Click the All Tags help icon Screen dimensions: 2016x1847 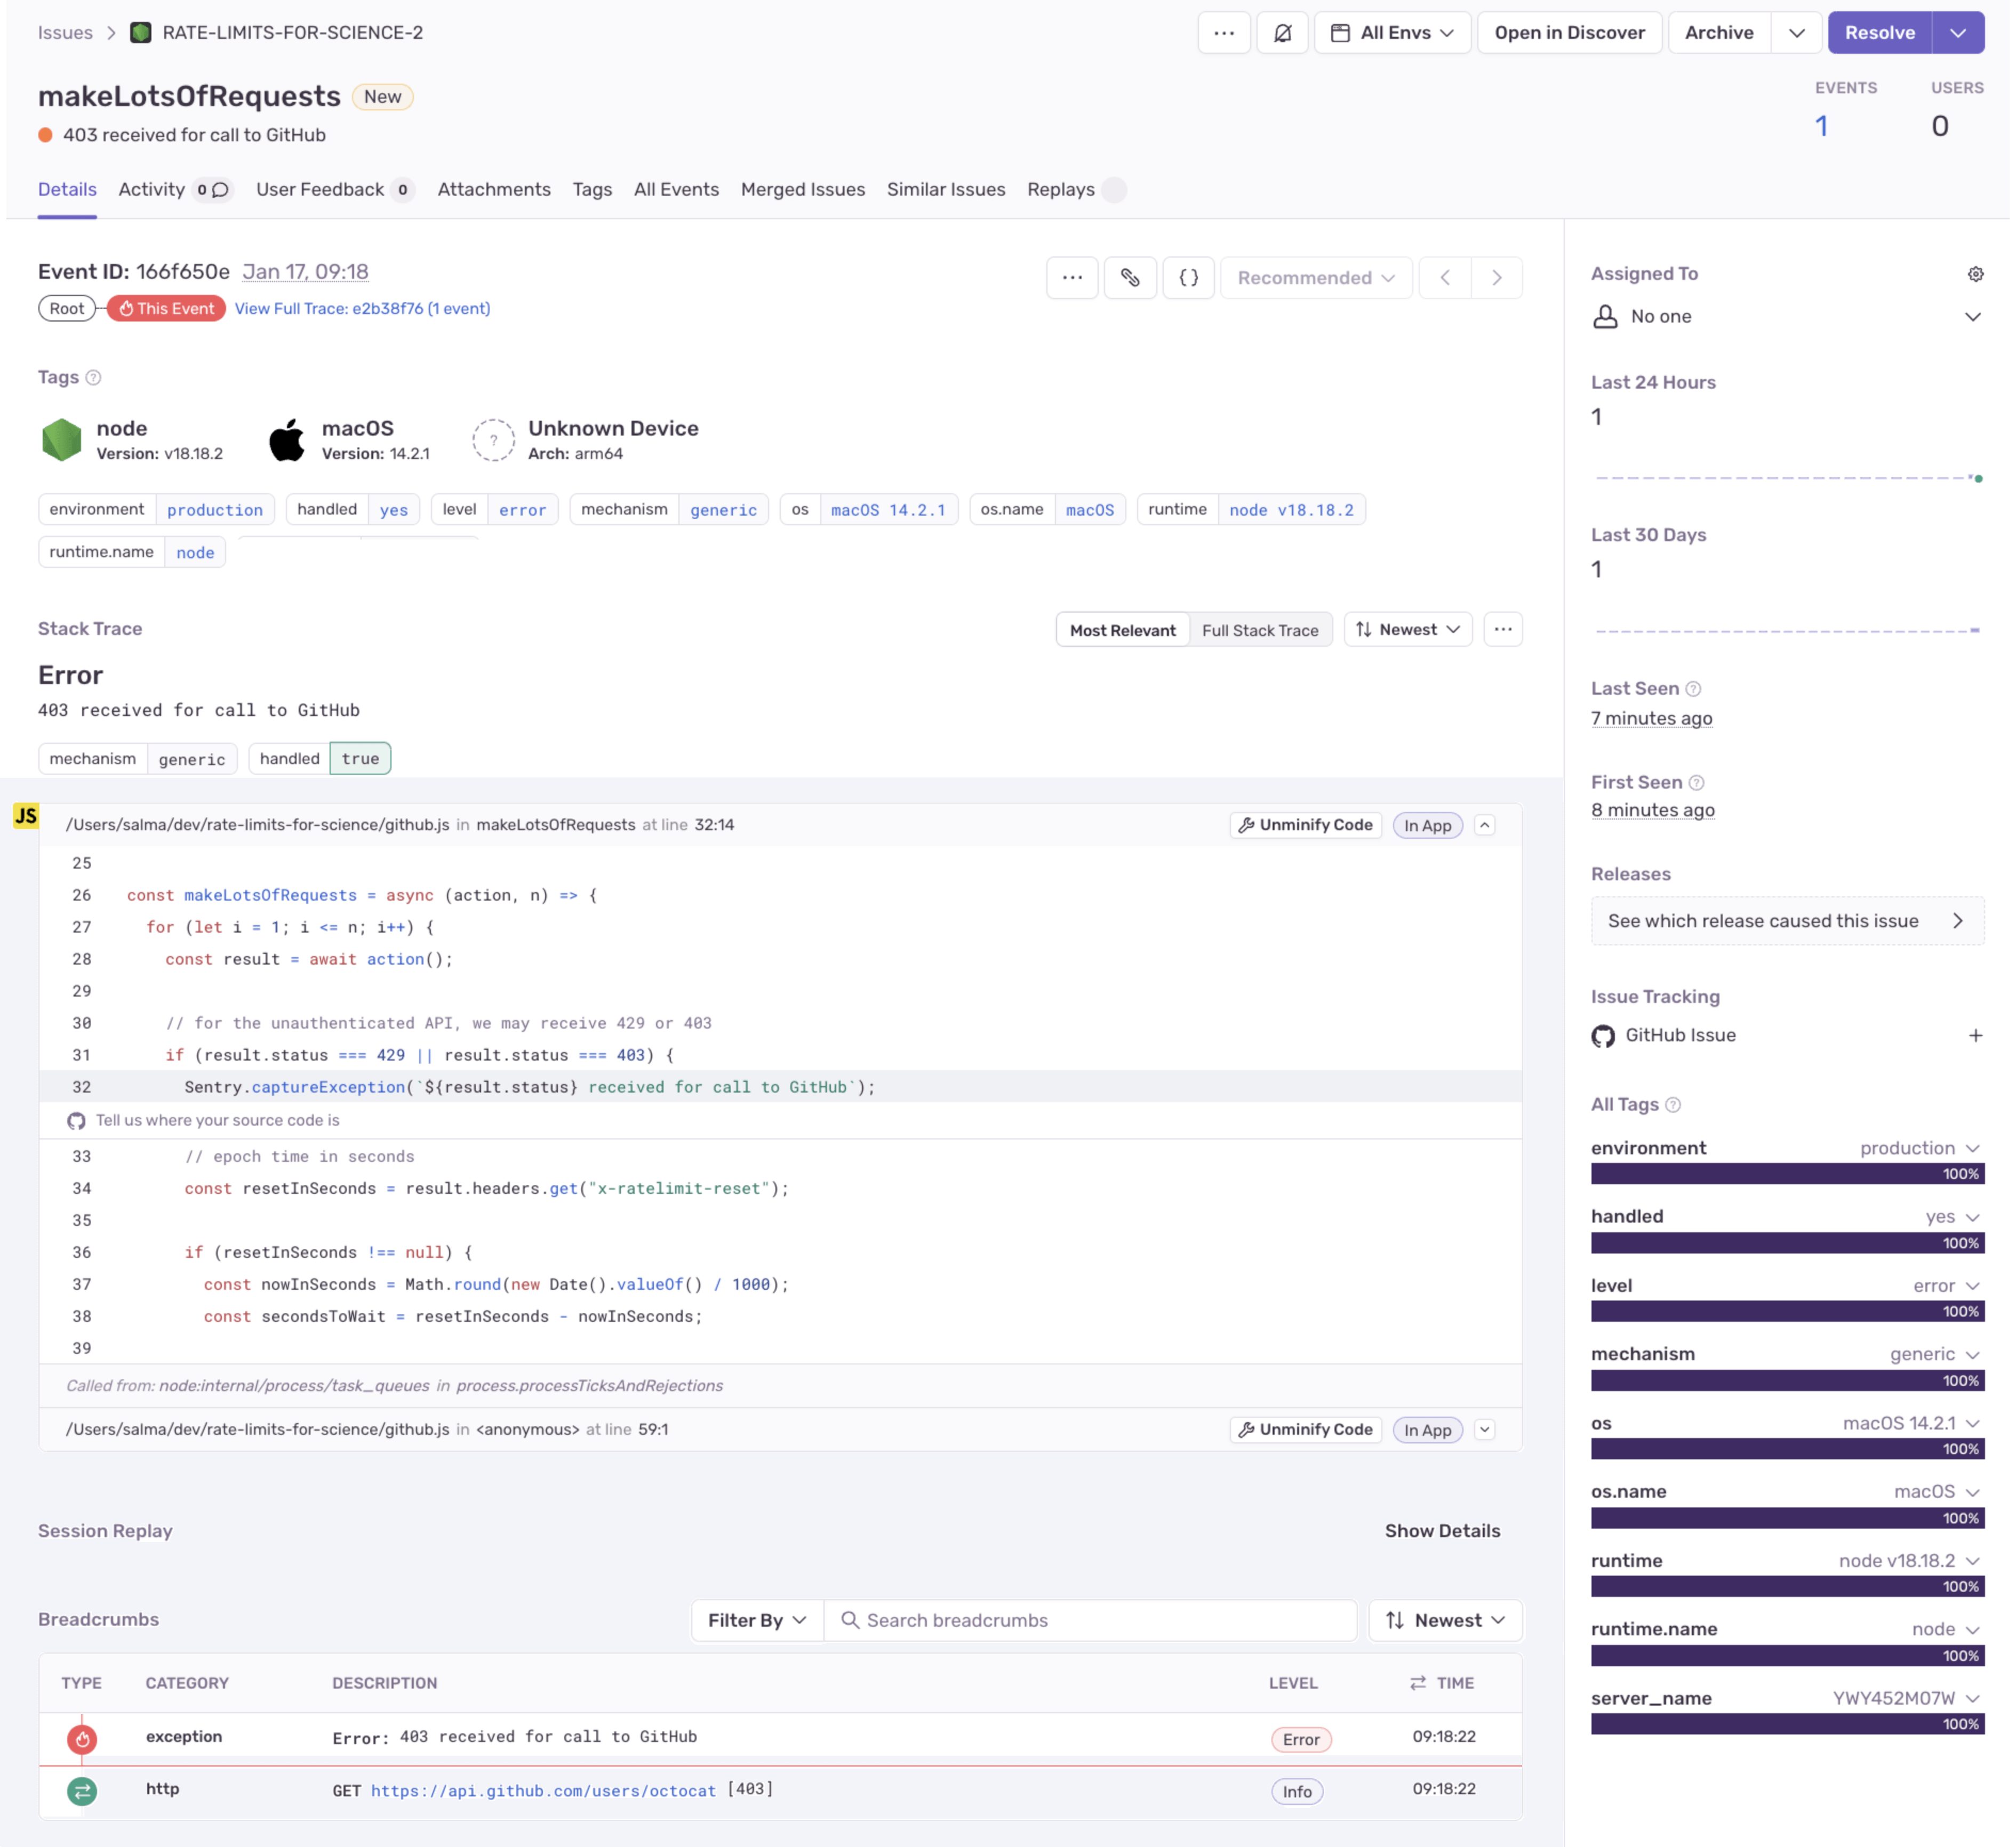pyautogui.click(x=1673, y=1105)
